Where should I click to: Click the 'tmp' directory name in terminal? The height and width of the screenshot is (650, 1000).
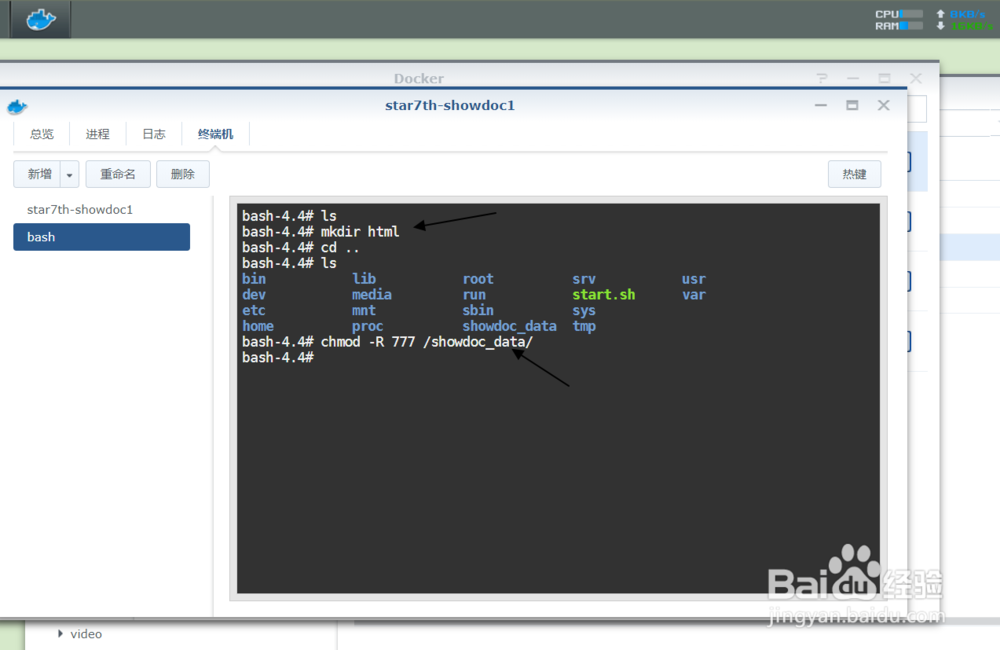(584, 326)
